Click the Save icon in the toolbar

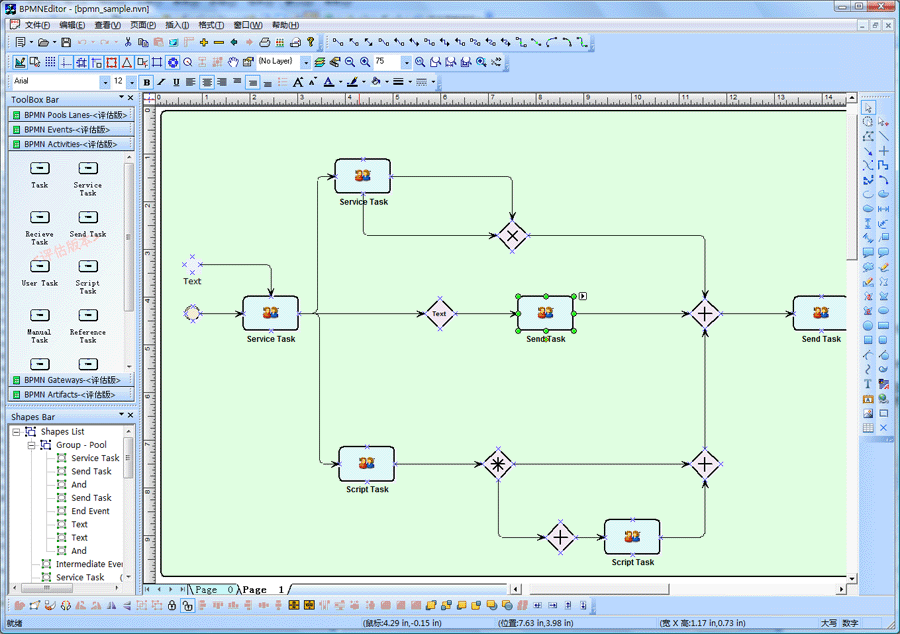(x=66, y=43)
